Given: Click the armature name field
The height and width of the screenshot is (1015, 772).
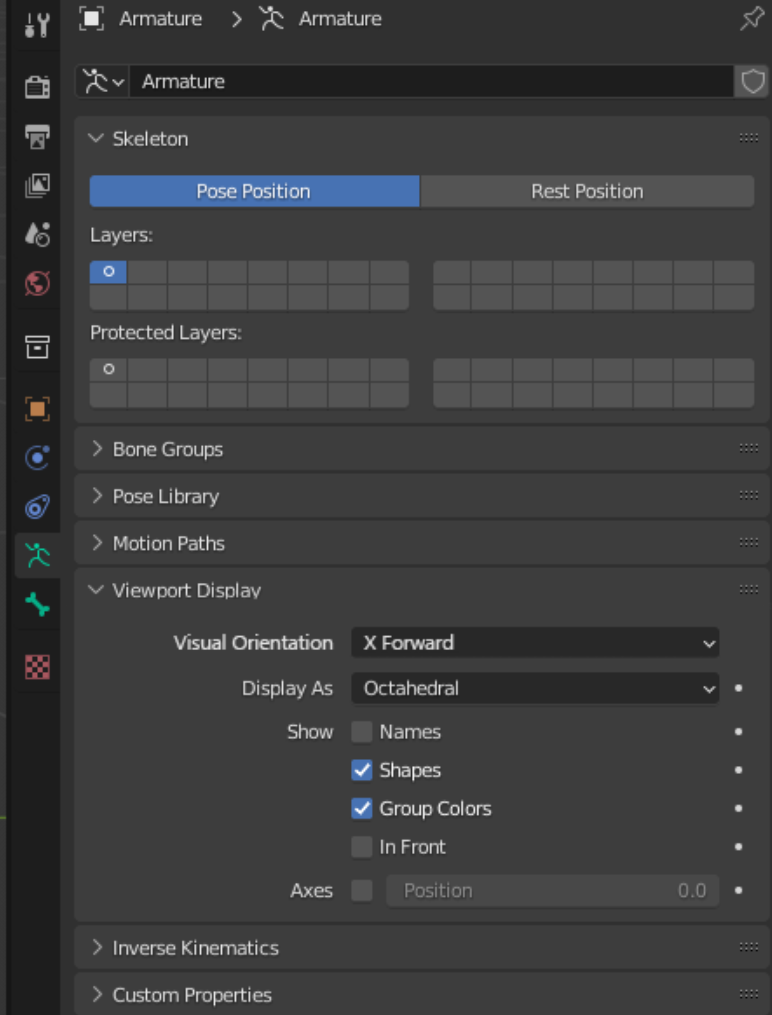Looking at the screenshot, I should [x=432, y=82].
